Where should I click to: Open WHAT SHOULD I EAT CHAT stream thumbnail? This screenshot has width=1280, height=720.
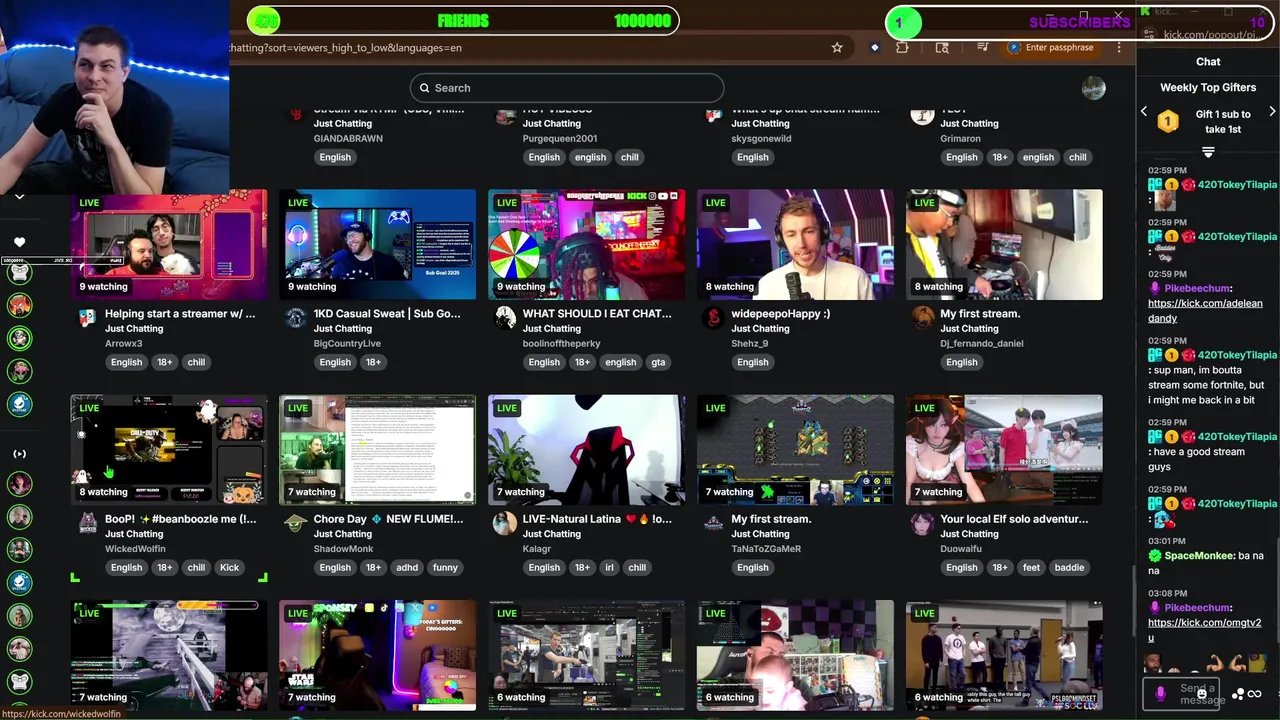click(586, 244)
